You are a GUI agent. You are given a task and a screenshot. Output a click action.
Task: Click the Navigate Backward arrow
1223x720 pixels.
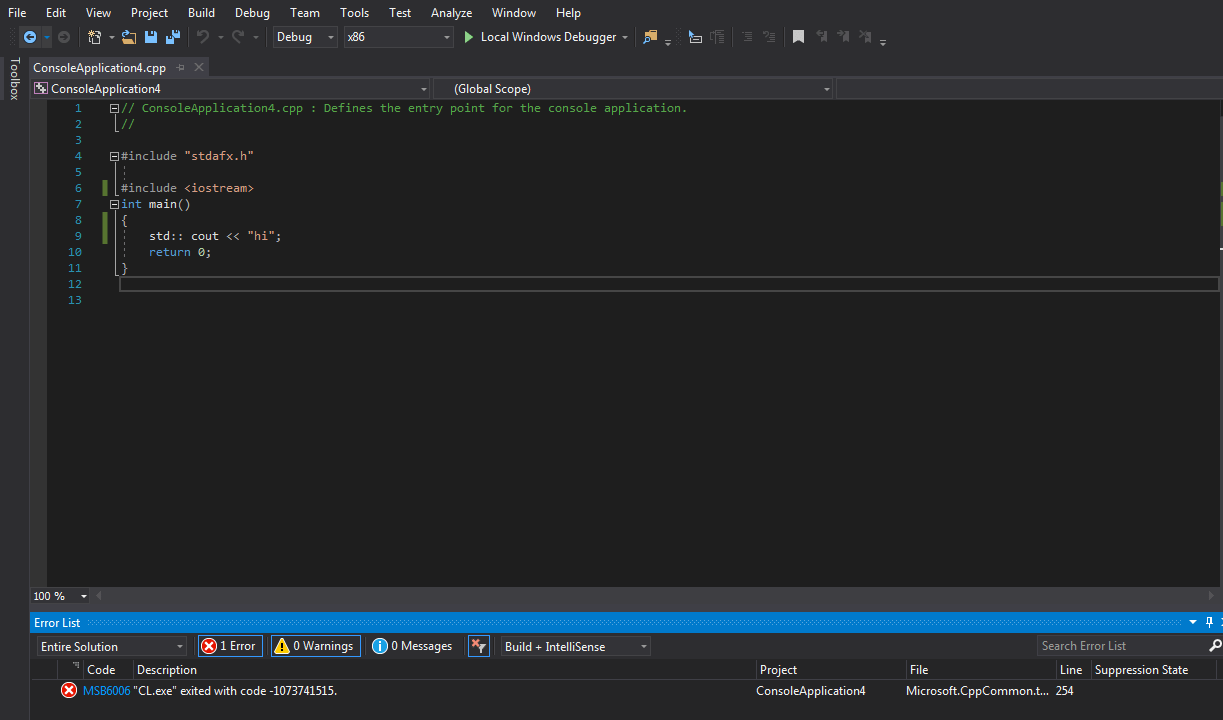pyautogui.click(x=31, y=37)
